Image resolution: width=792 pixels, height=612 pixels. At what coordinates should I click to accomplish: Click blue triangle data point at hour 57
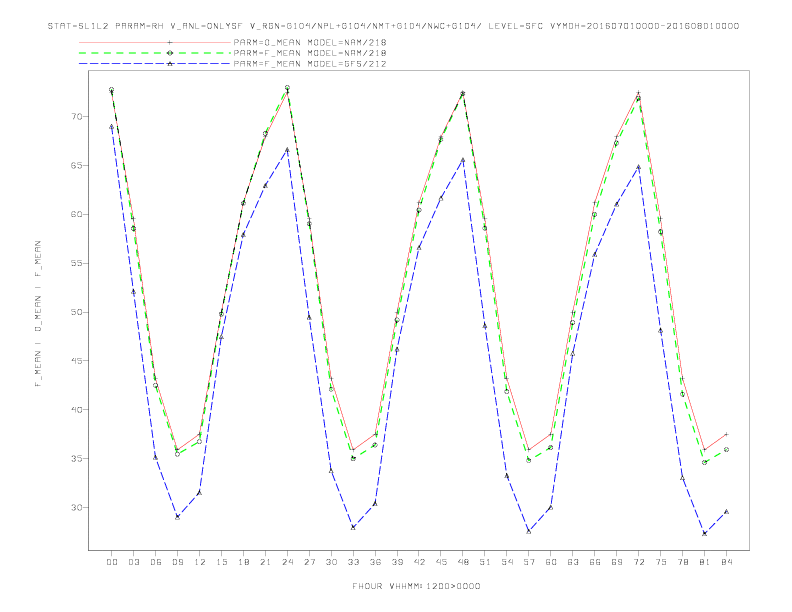coord(529,532)
